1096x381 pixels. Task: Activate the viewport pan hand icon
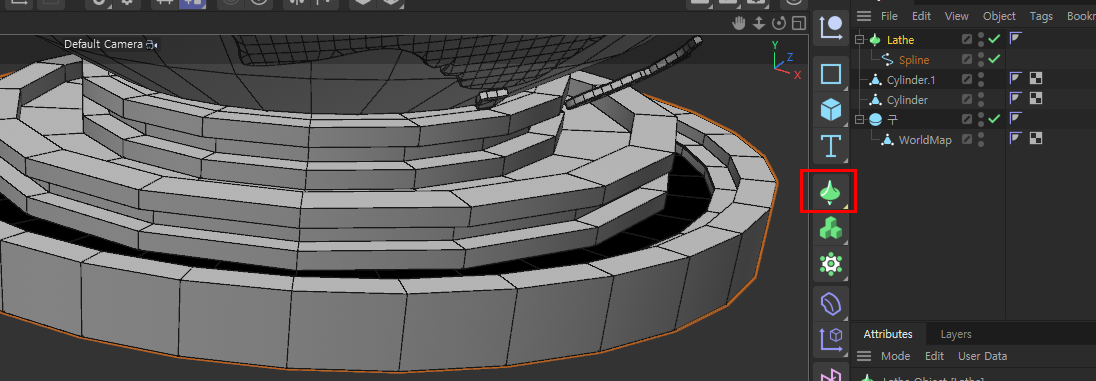pos(739,24)
